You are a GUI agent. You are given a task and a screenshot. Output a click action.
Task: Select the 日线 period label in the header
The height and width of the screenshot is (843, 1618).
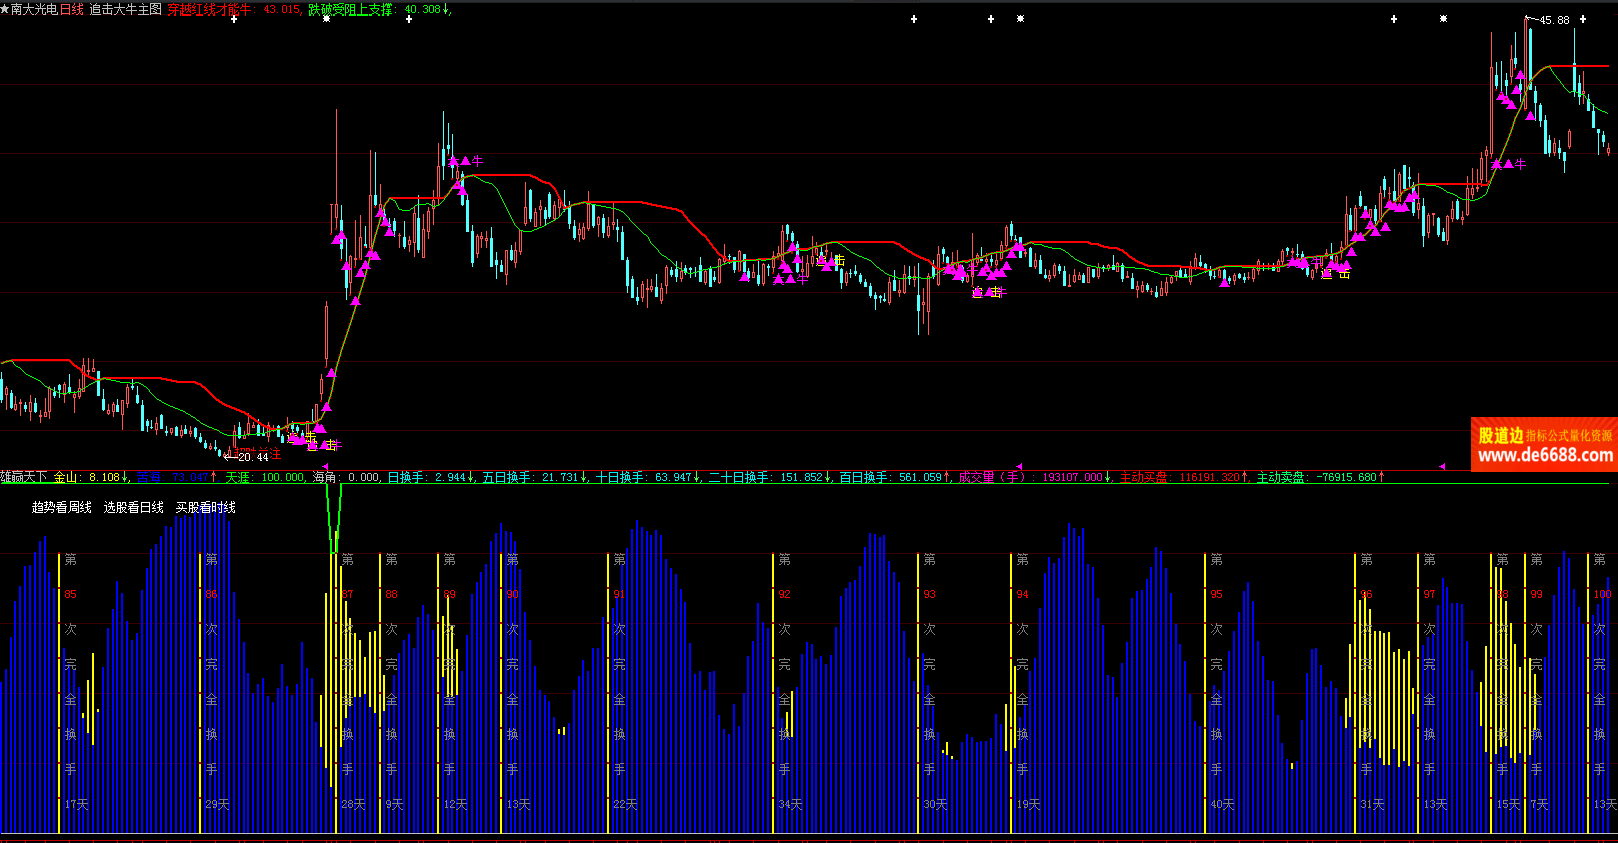[x=72, y=9]
